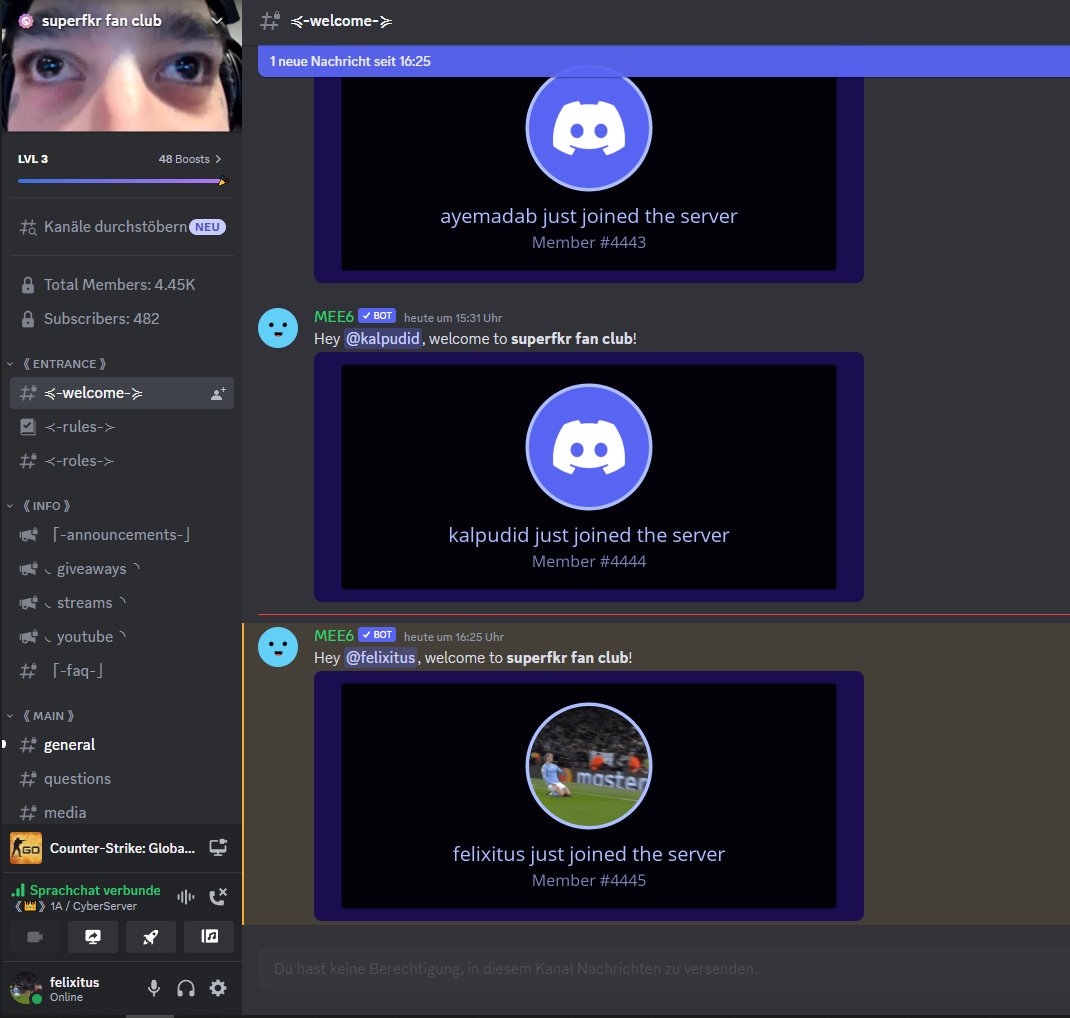
Task: Click the NEU badge beside Kanäle durchstöbern
Action: coord(207,227)
